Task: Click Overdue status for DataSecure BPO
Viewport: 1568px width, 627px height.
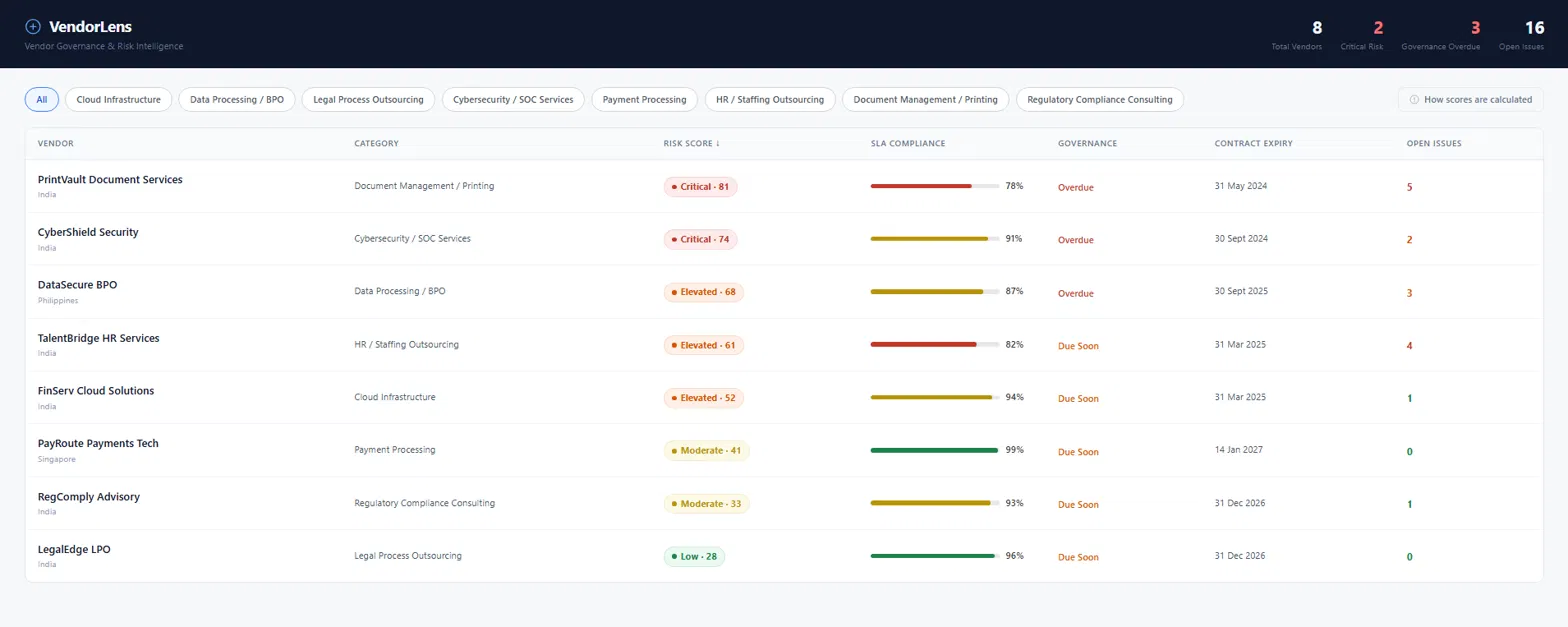Action: tap(1076, 294)
